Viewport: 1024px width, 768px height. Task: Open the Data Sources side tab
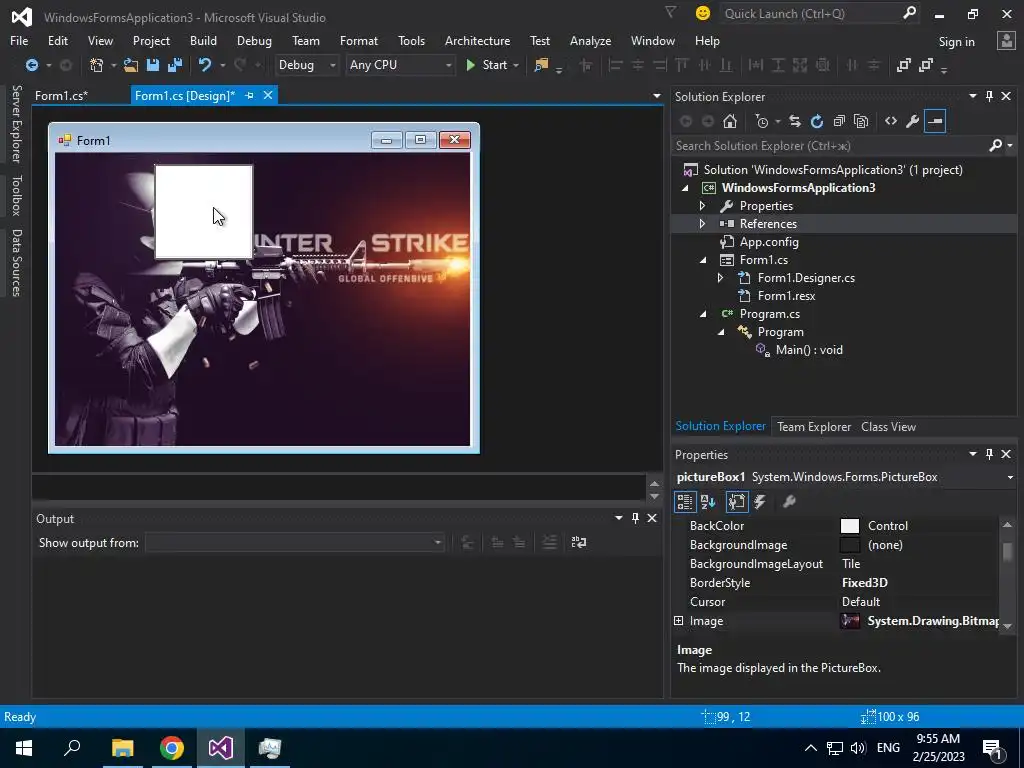(x=16, y=263)
